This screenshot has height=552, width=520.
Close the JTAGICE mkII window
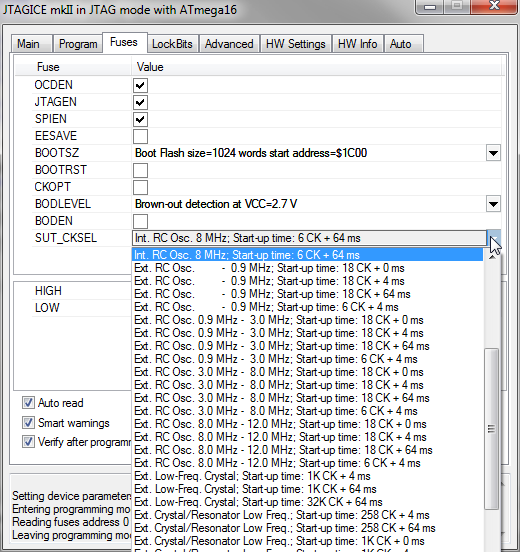pos(495,6)
